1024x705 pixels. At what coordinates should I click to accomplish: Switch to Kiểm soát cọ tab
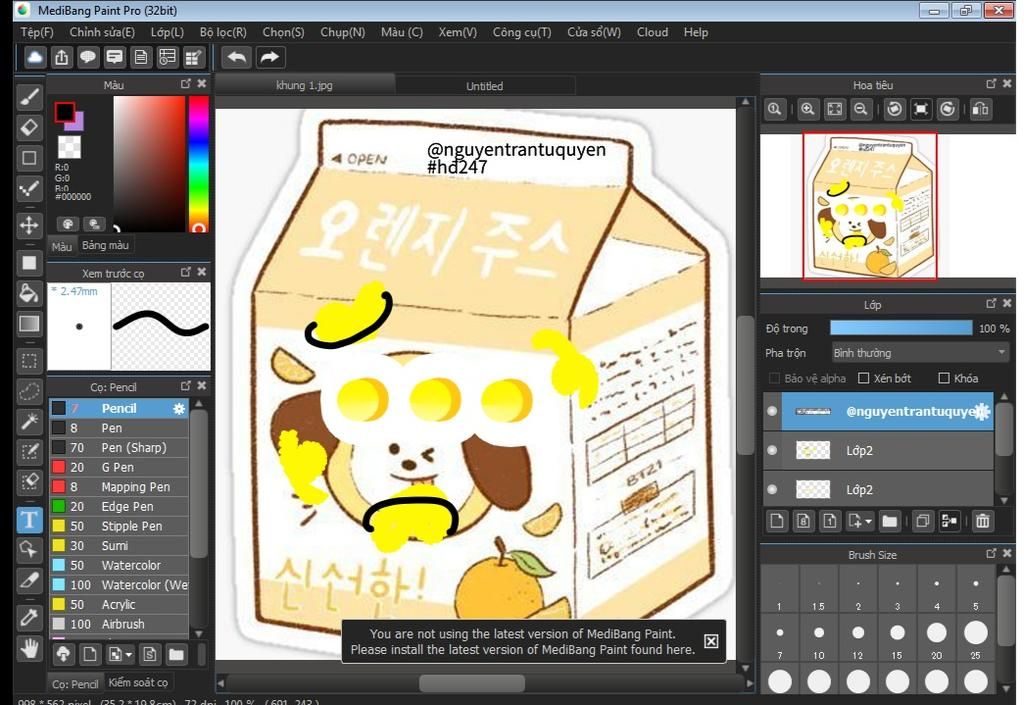138,682
